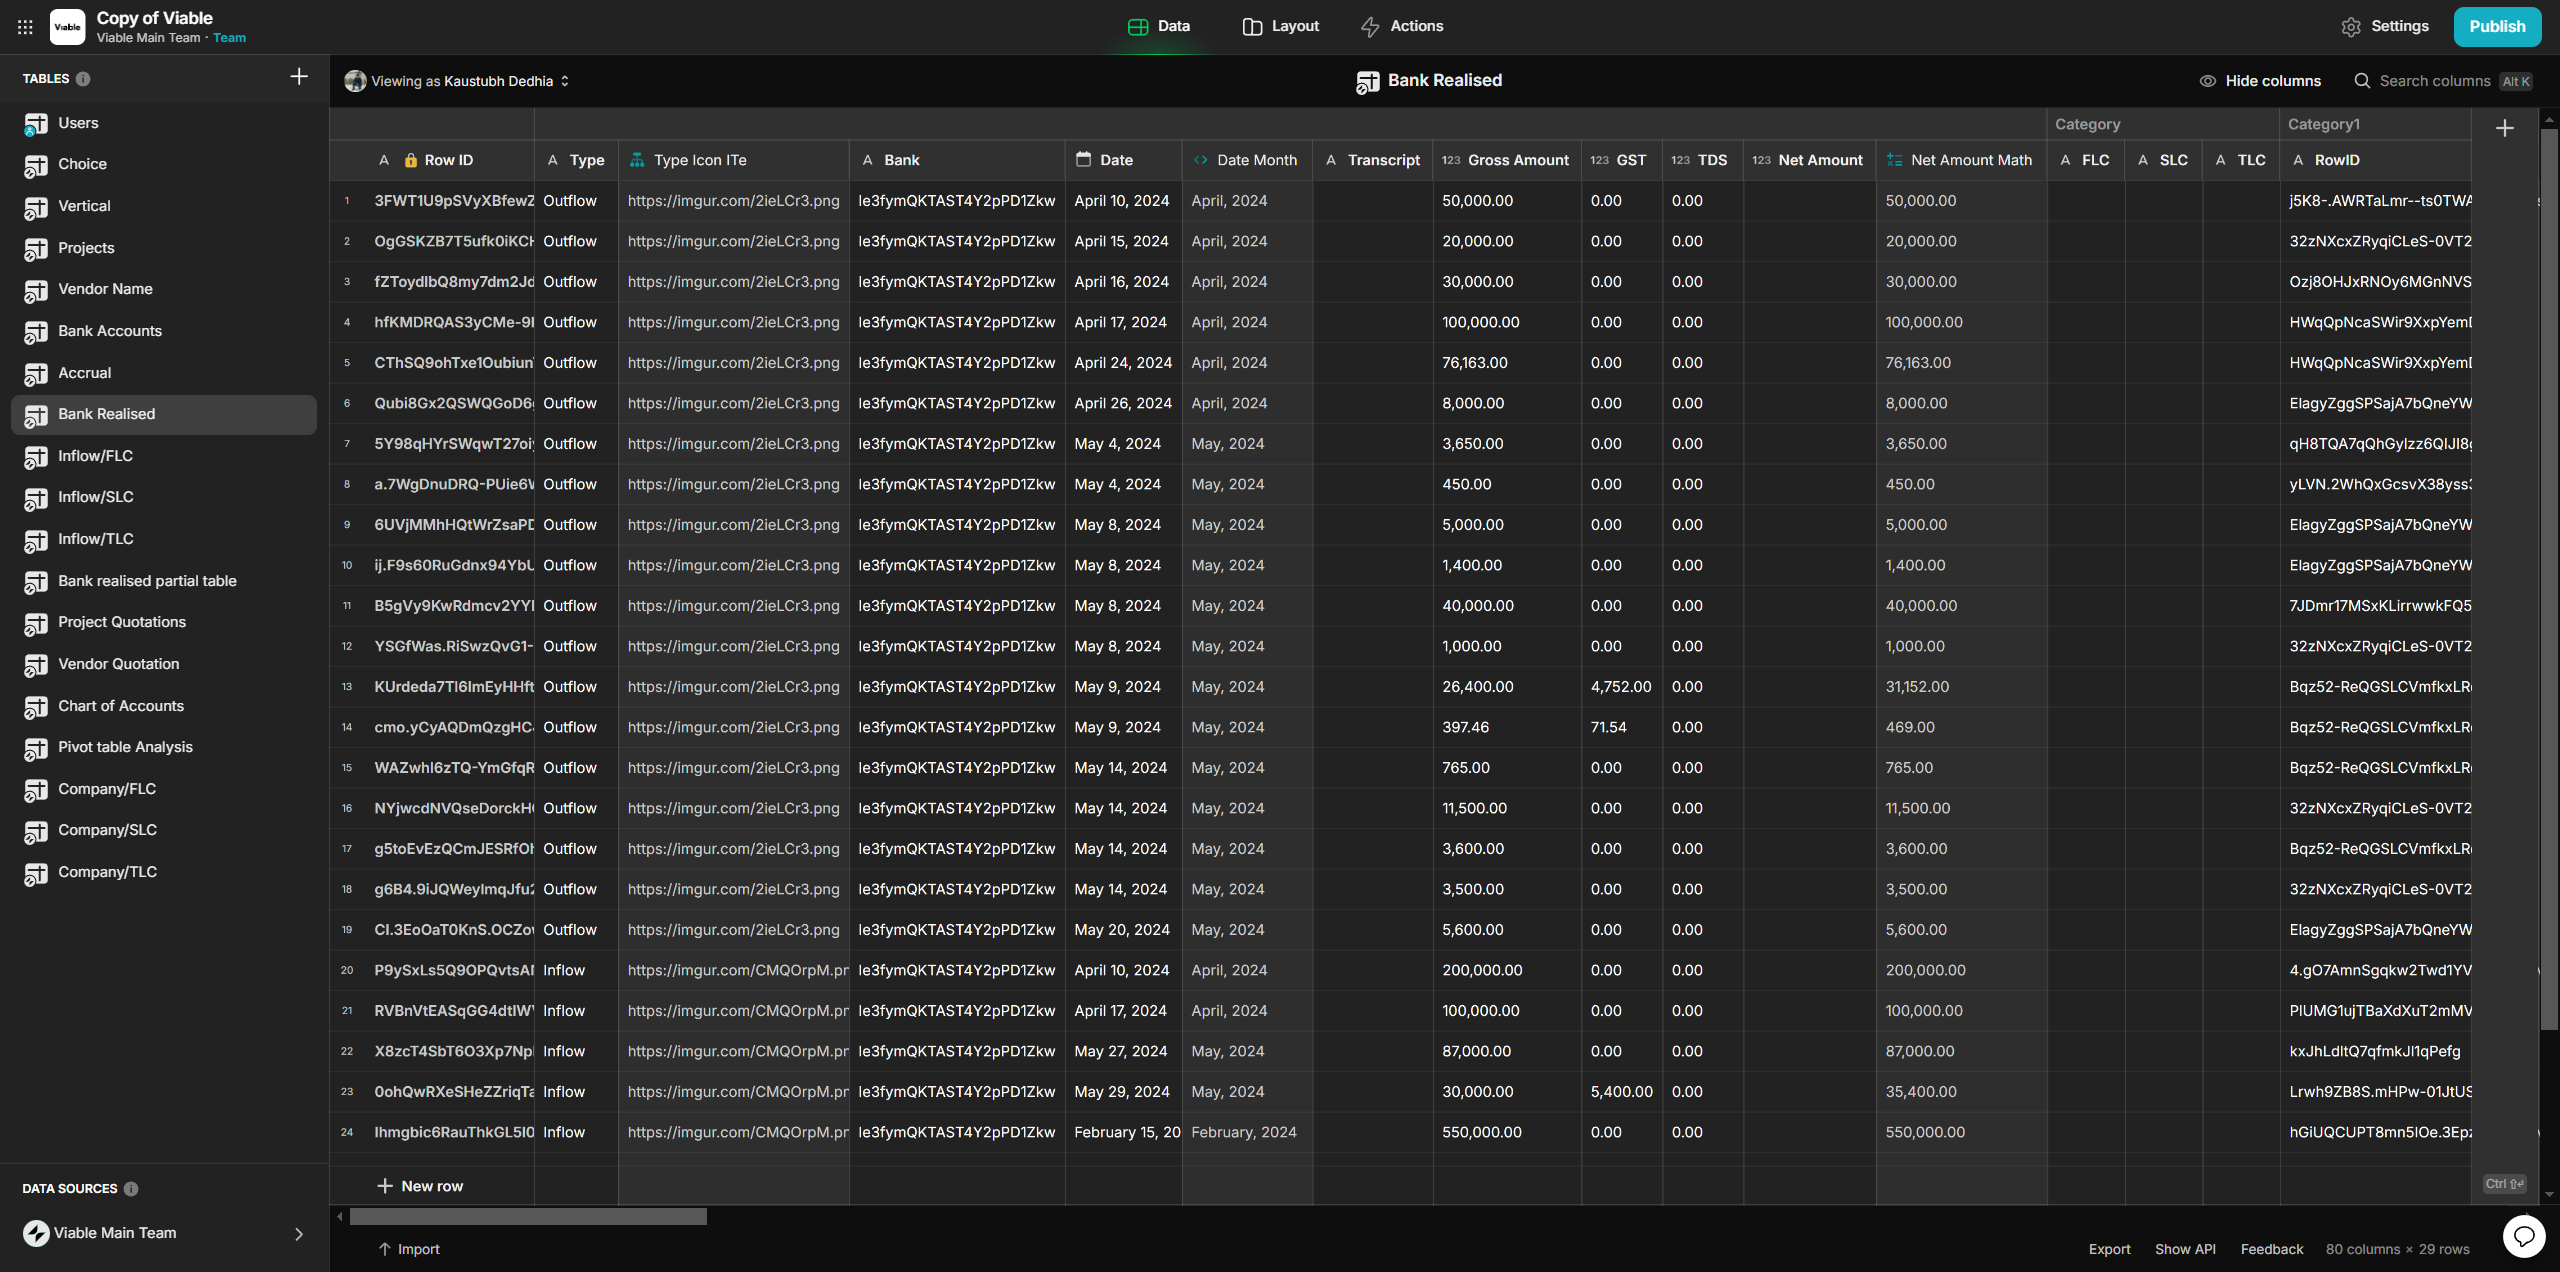
Task: Click the Feedback link
Action: pos(2271,1249)
